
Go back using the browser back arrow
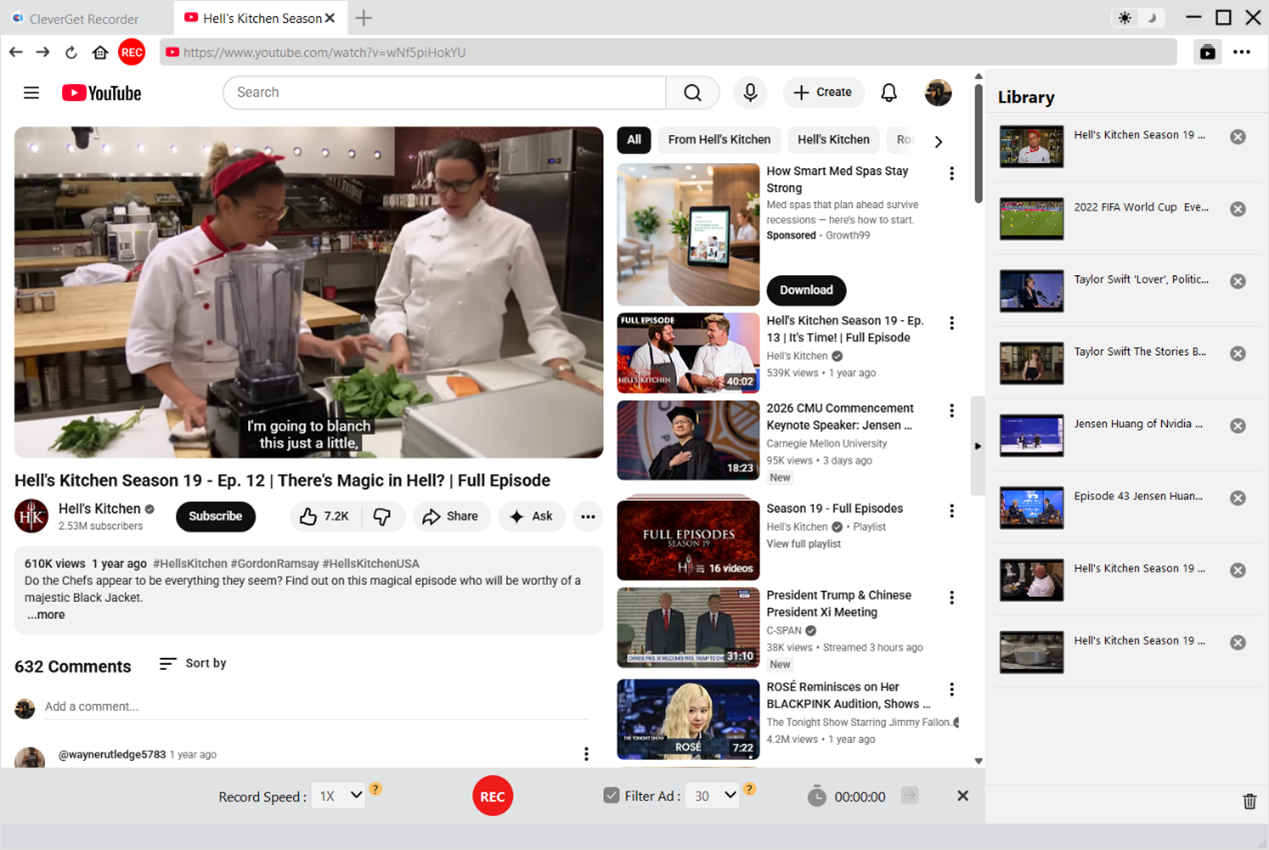point(15,52)
